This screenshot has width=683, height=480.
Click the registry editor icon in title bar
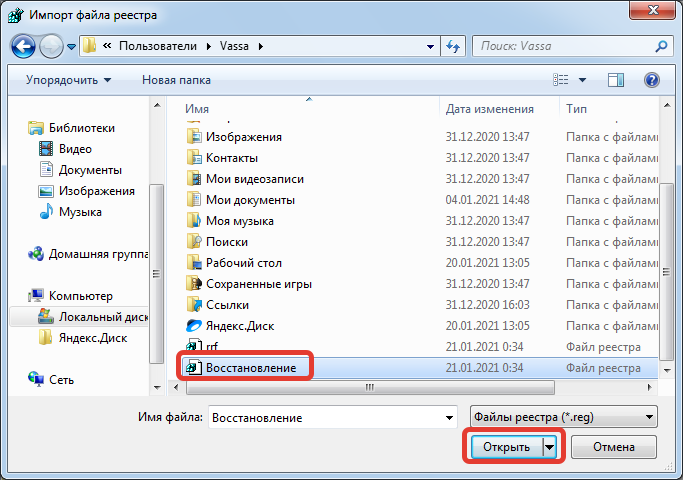click(15, 15)
